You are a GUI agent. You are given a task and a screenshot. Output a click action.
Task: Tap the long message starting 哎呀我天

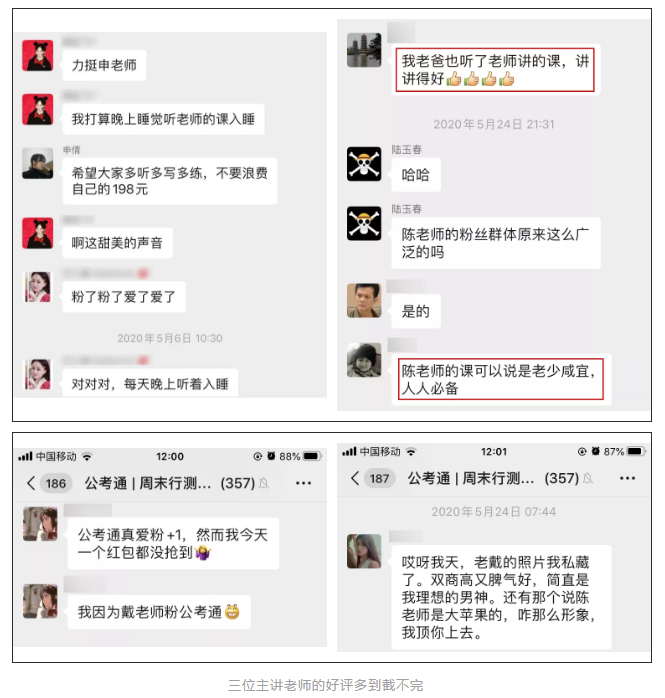pyautogui.click(x=501, y=597)
